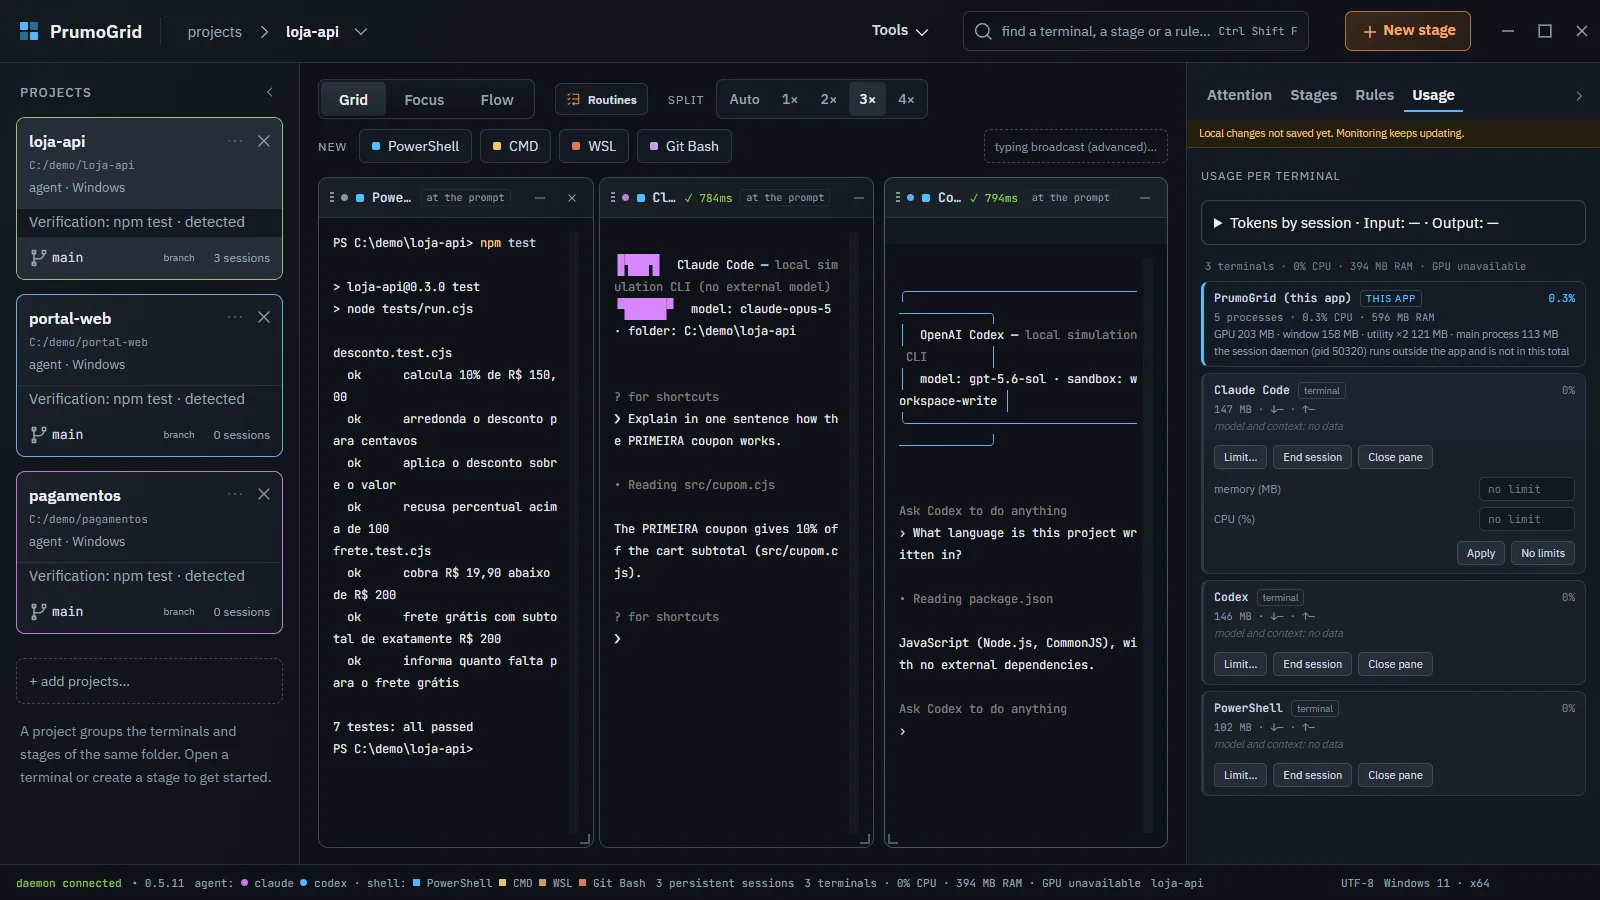Viewport: 1600px width, 900px height.
Task: Click the PowerShell terminal drag handle
Action: (x=332, y=198)
